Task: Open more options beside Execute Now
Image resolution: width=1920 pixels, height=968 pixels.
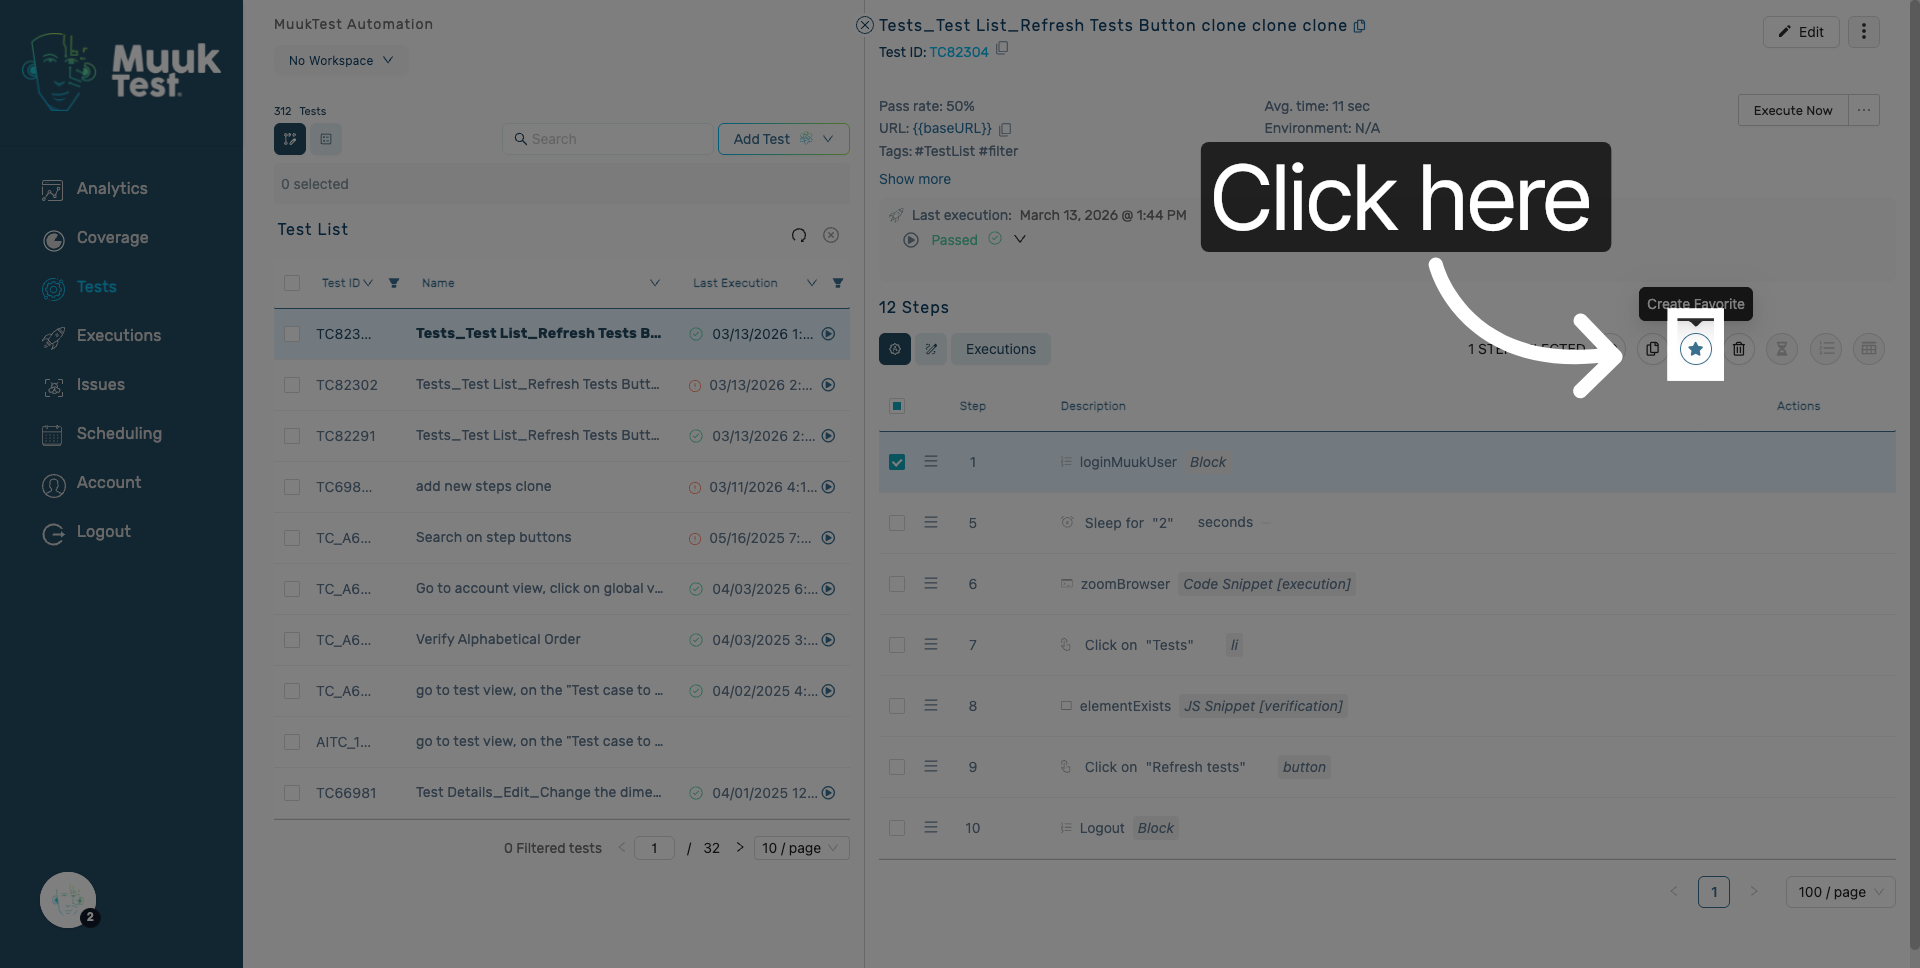Action: tap(1864, 110)
